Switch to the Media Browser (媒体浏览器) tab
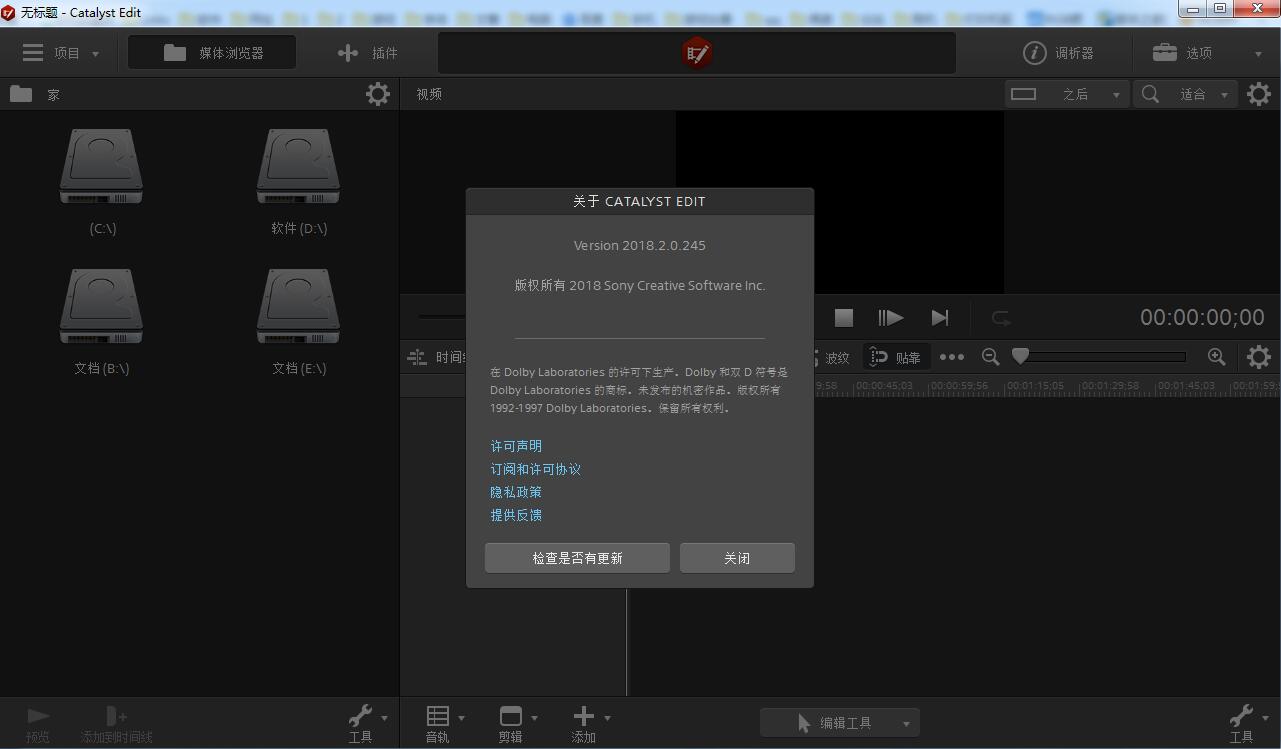This screenshot has width=1281, height=749. coord(212,53)
